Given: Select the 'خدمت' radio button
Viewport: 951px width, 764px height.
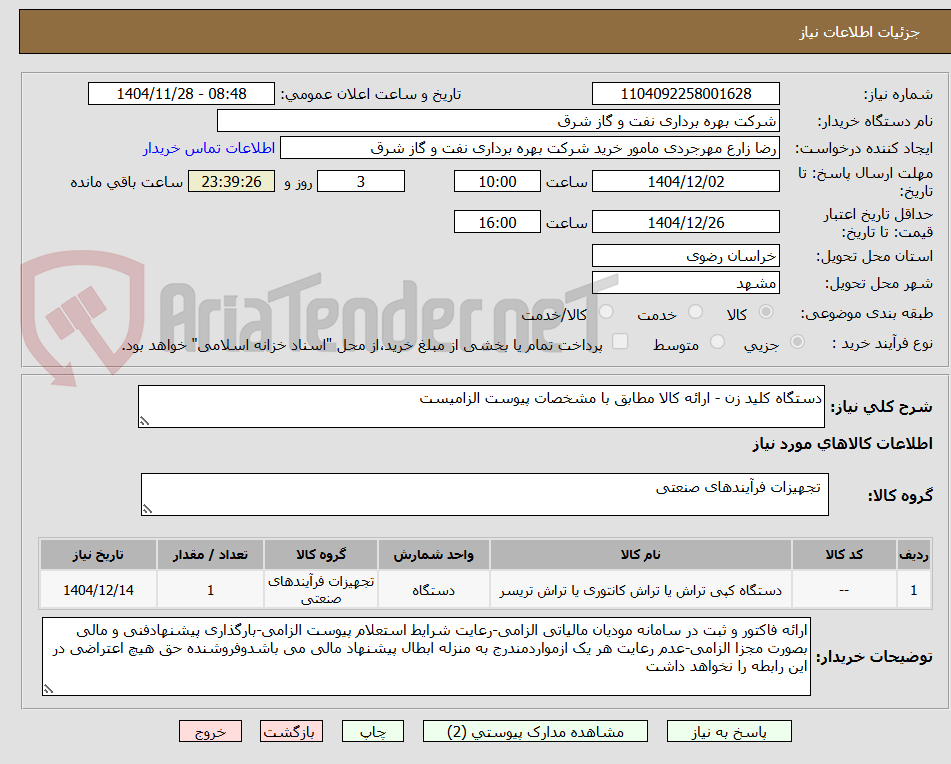Looking at the screenshot, I should 695,312.
